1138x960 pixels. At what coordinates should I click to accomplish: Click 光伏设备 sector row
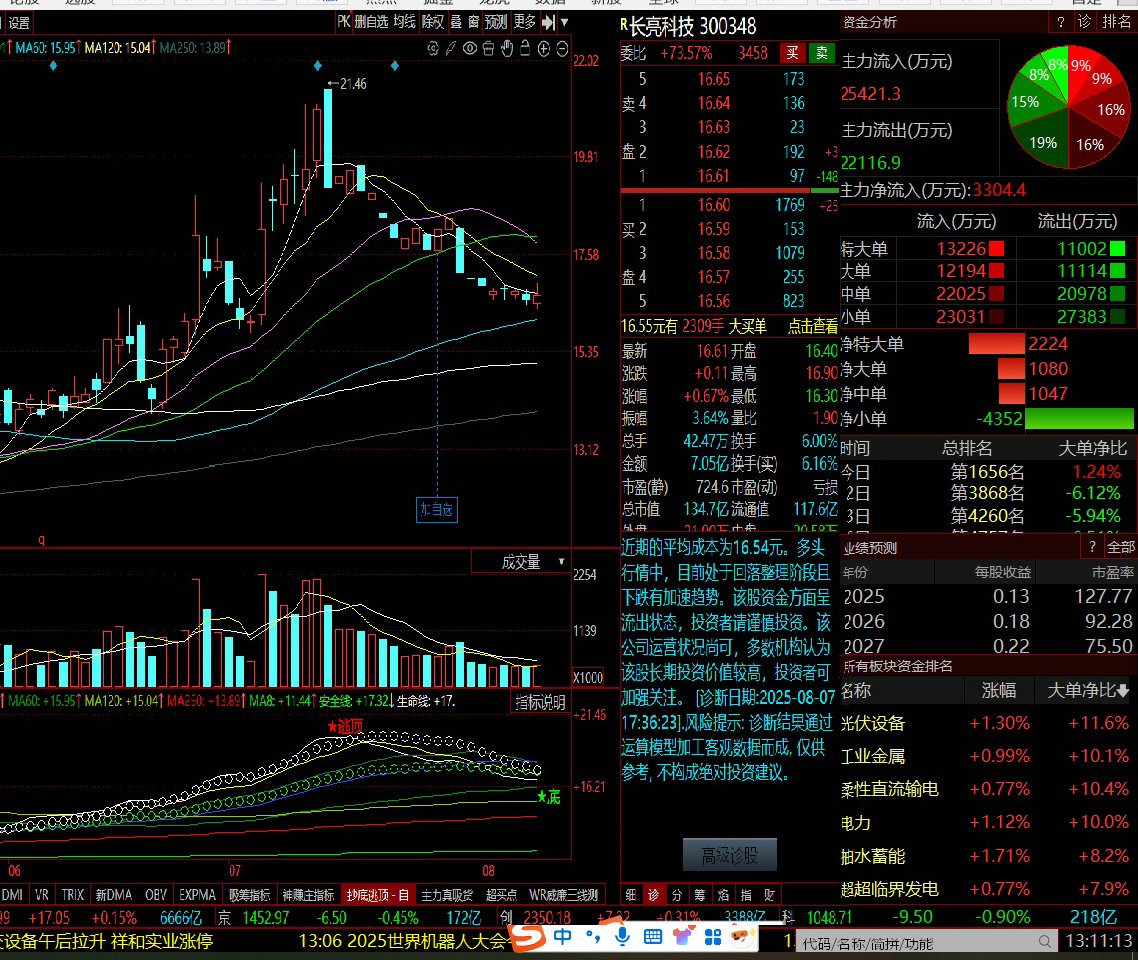(988, 723)
